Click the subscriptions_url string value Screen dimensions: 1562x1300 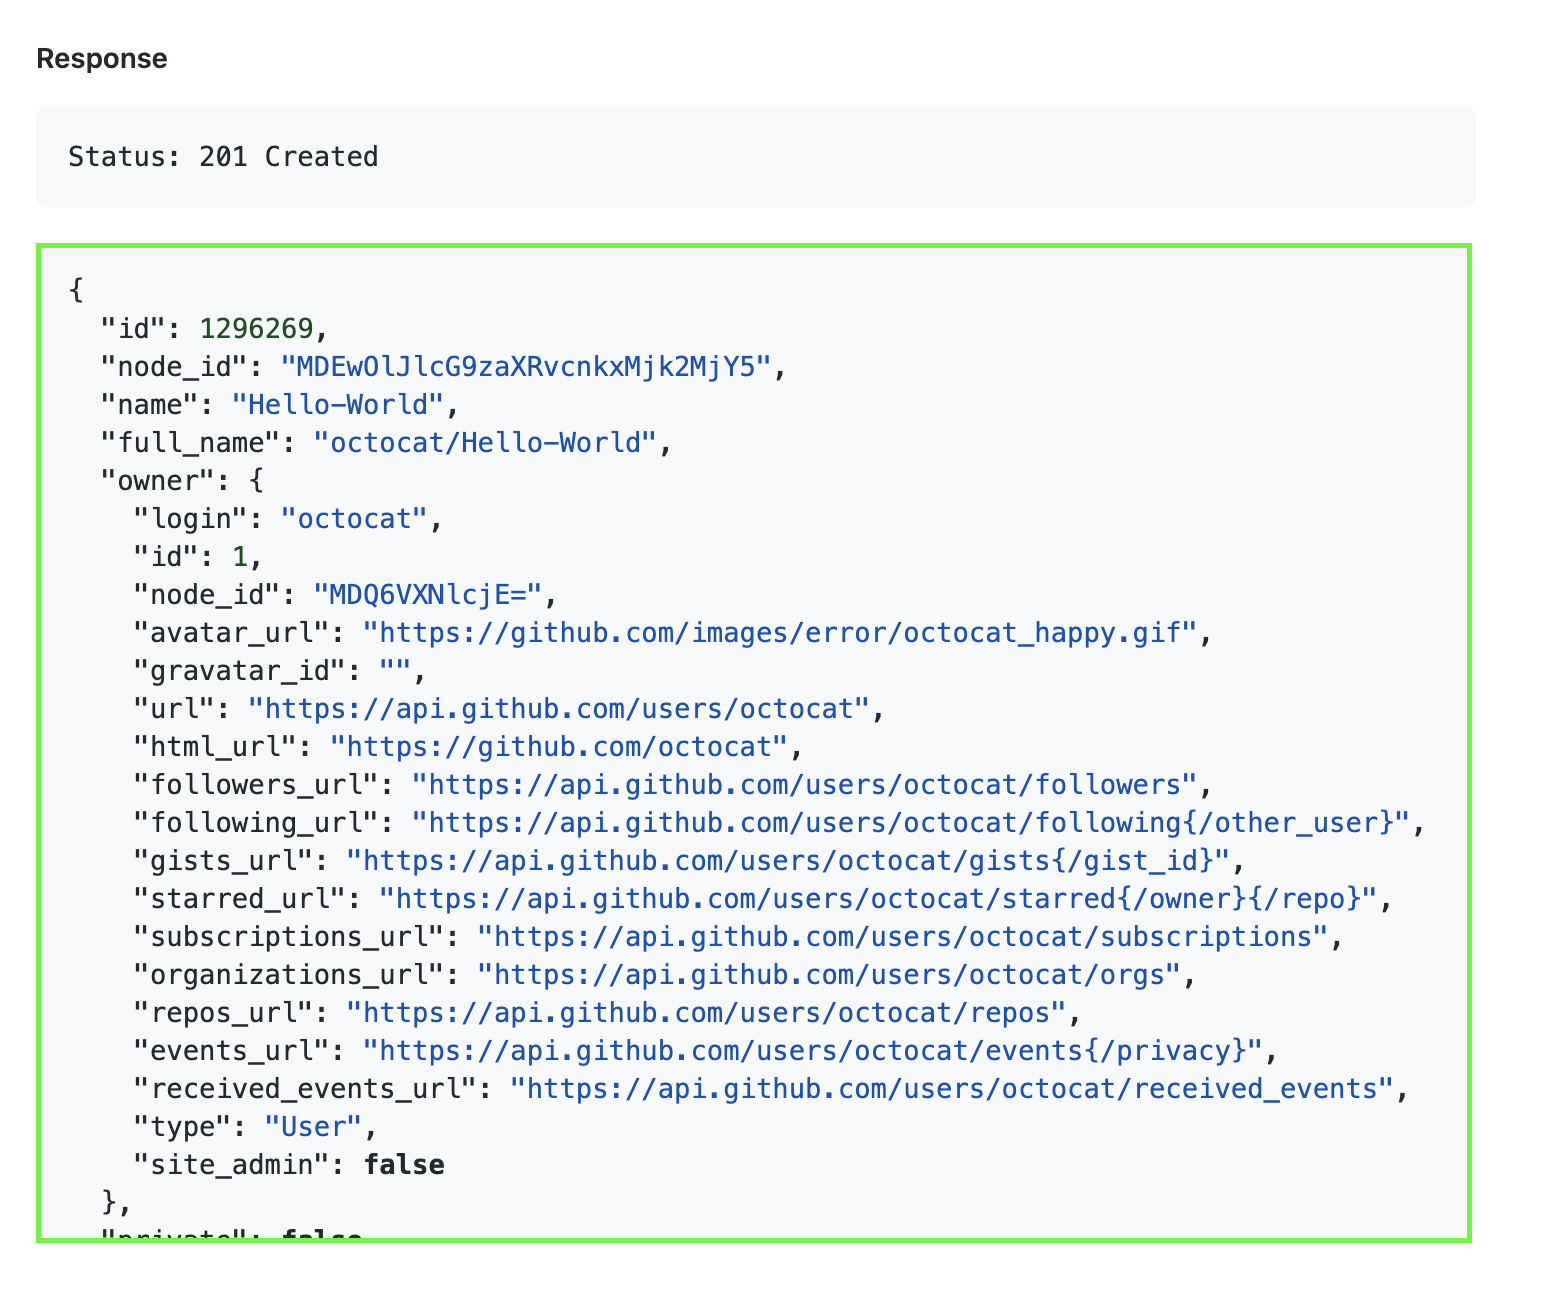[x=903, y=936]
